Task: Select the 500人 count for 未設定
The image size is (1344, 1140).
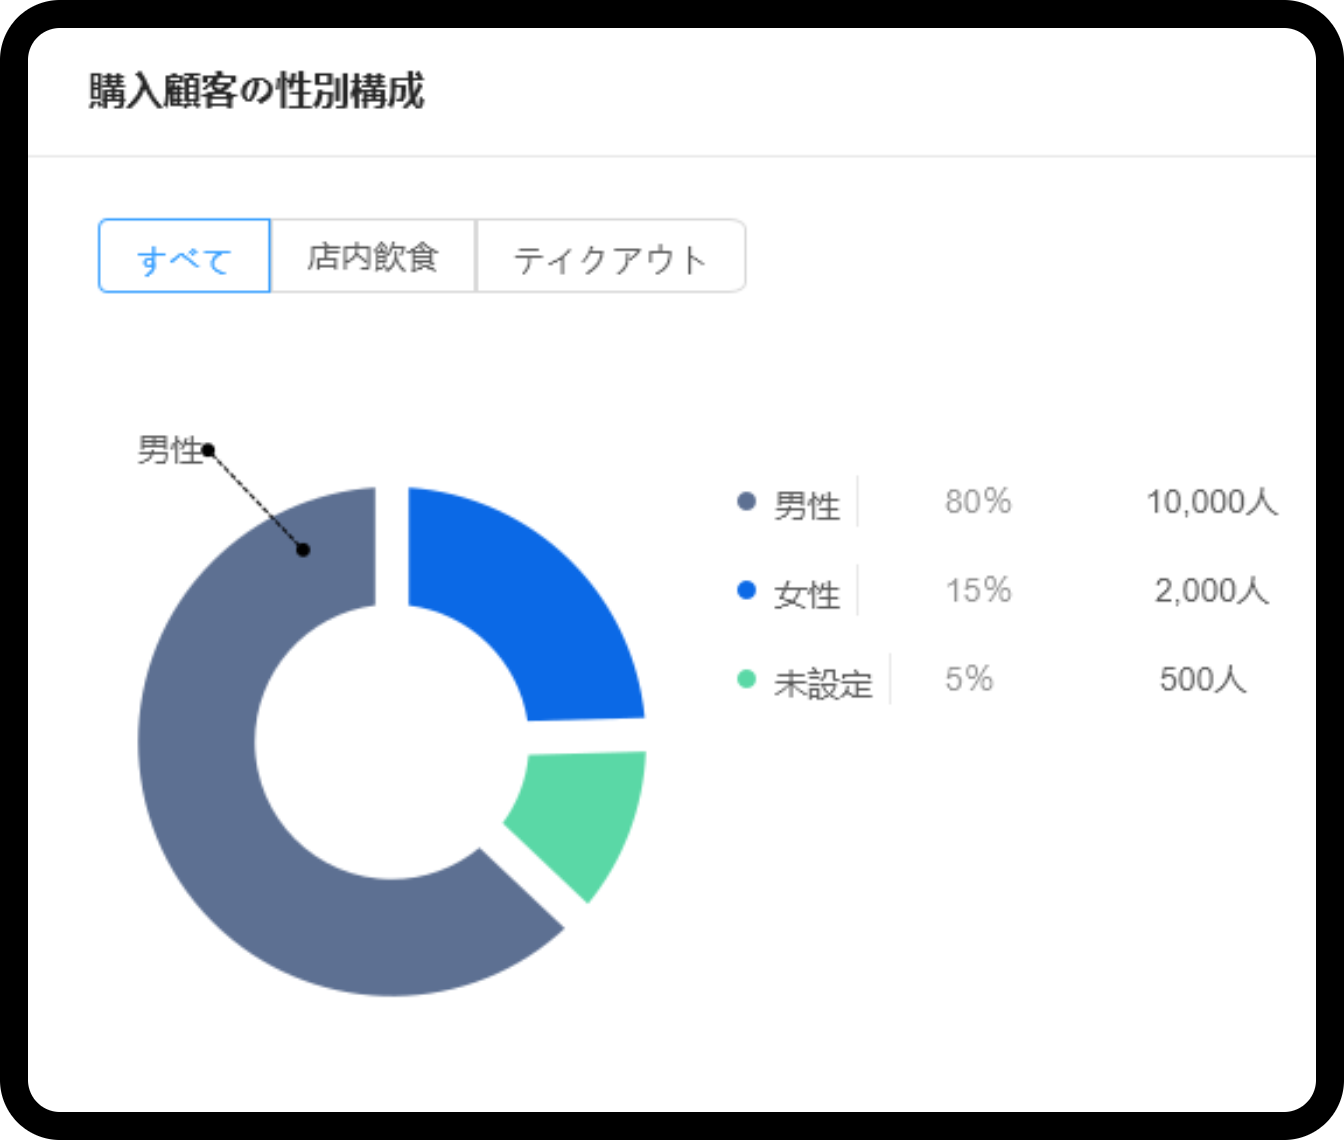Action: click(1202, 680)
